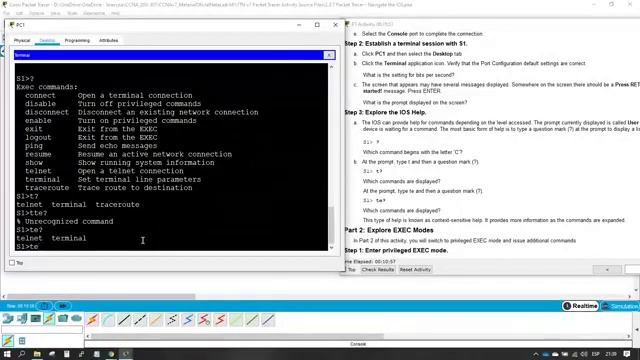Choose the dotted zigzag Phone cable
Image resolution: width=640 pixels, height=360 pixels.
pos(172,320)
